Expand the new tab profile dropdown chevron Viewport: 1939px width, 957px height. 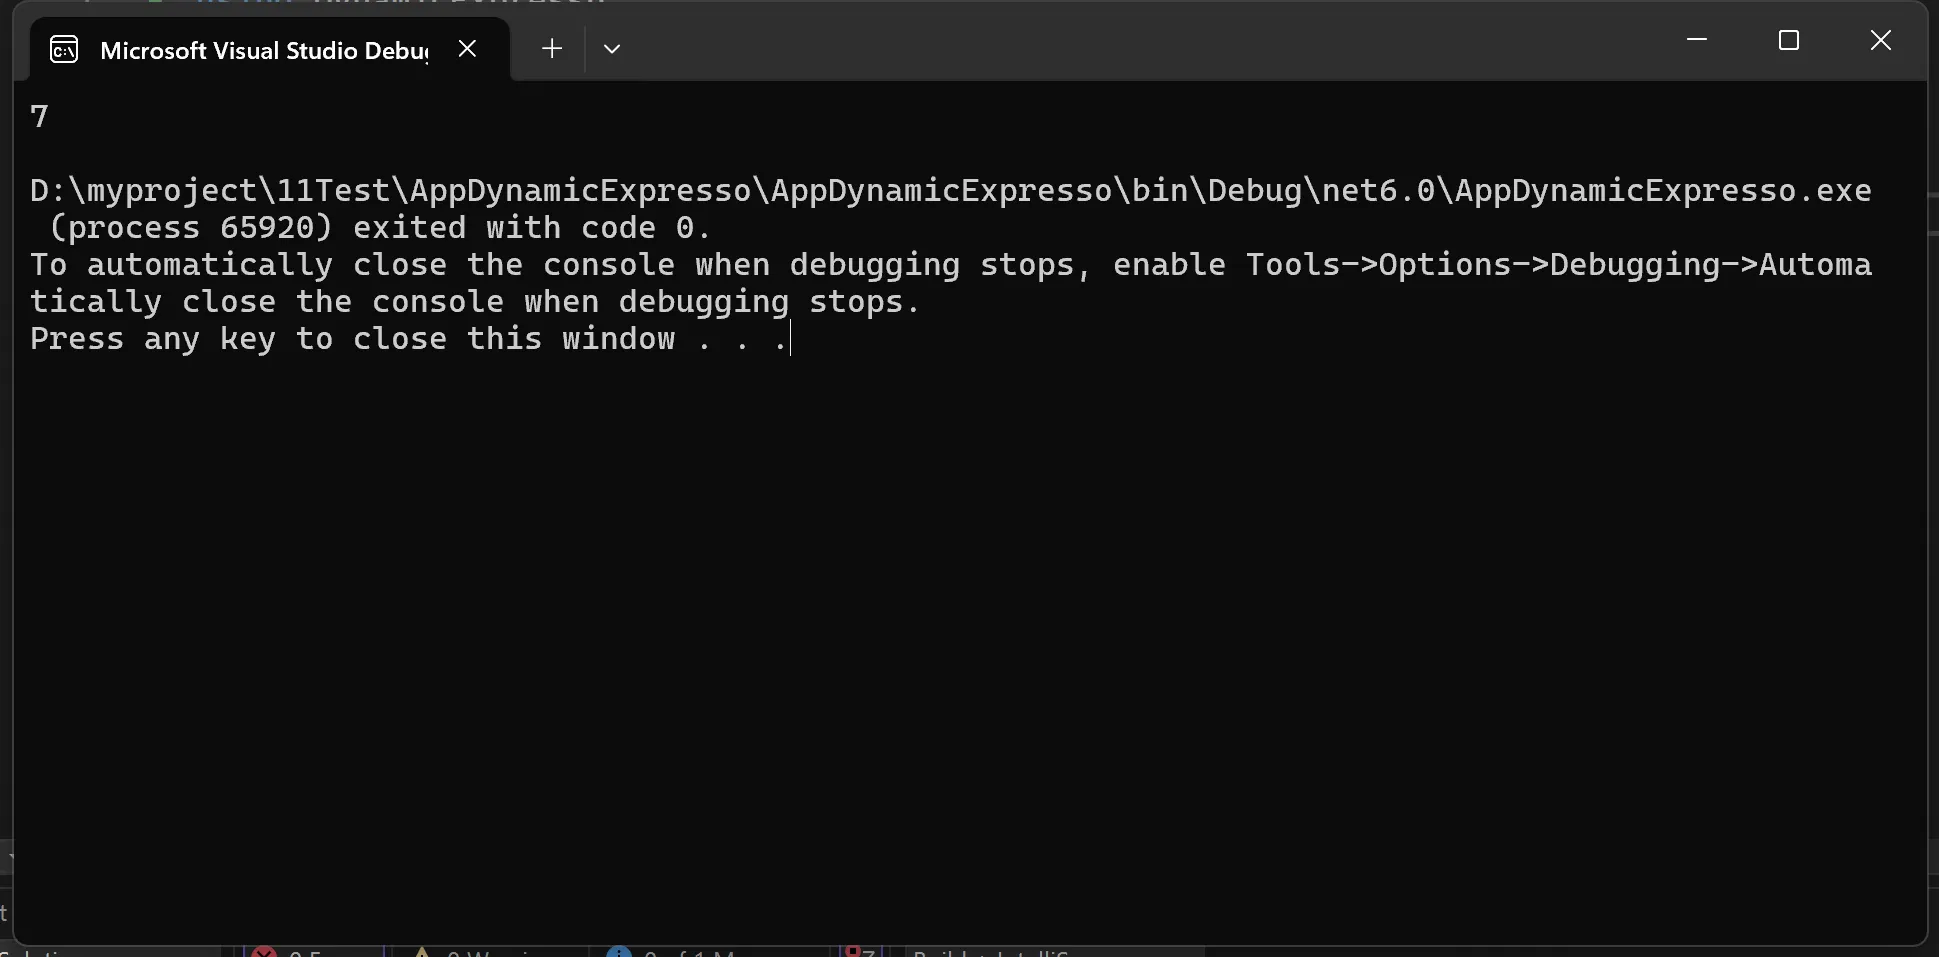(x=612, y=48)
